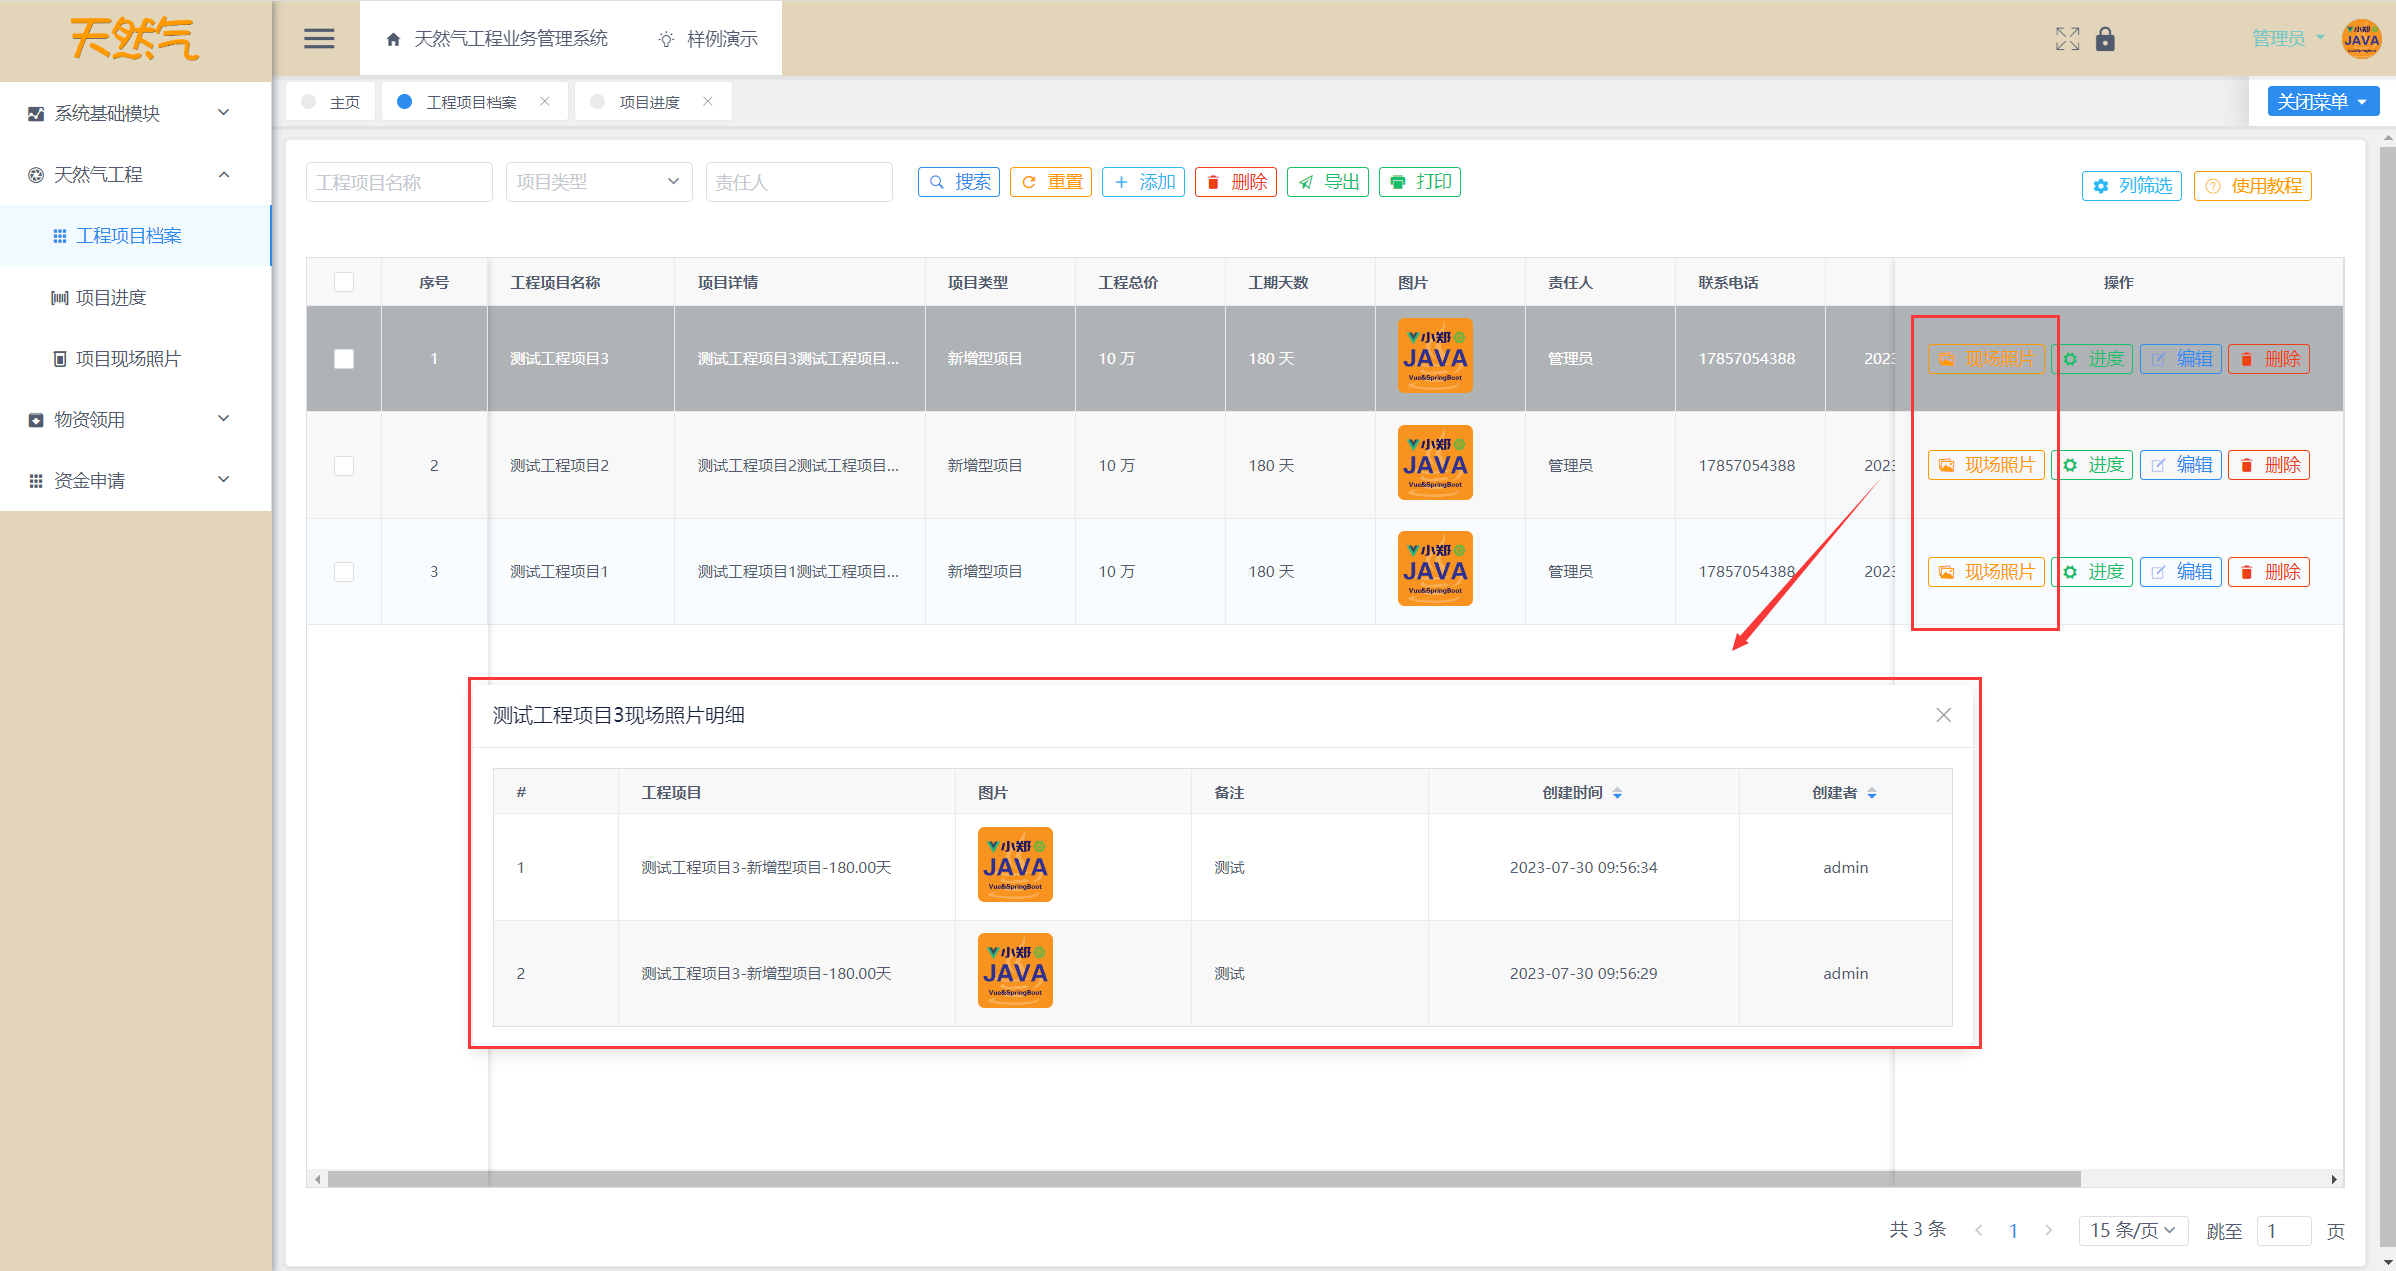
Task: Click the fullscreen expand icon
Action: tap(2067, 39)
